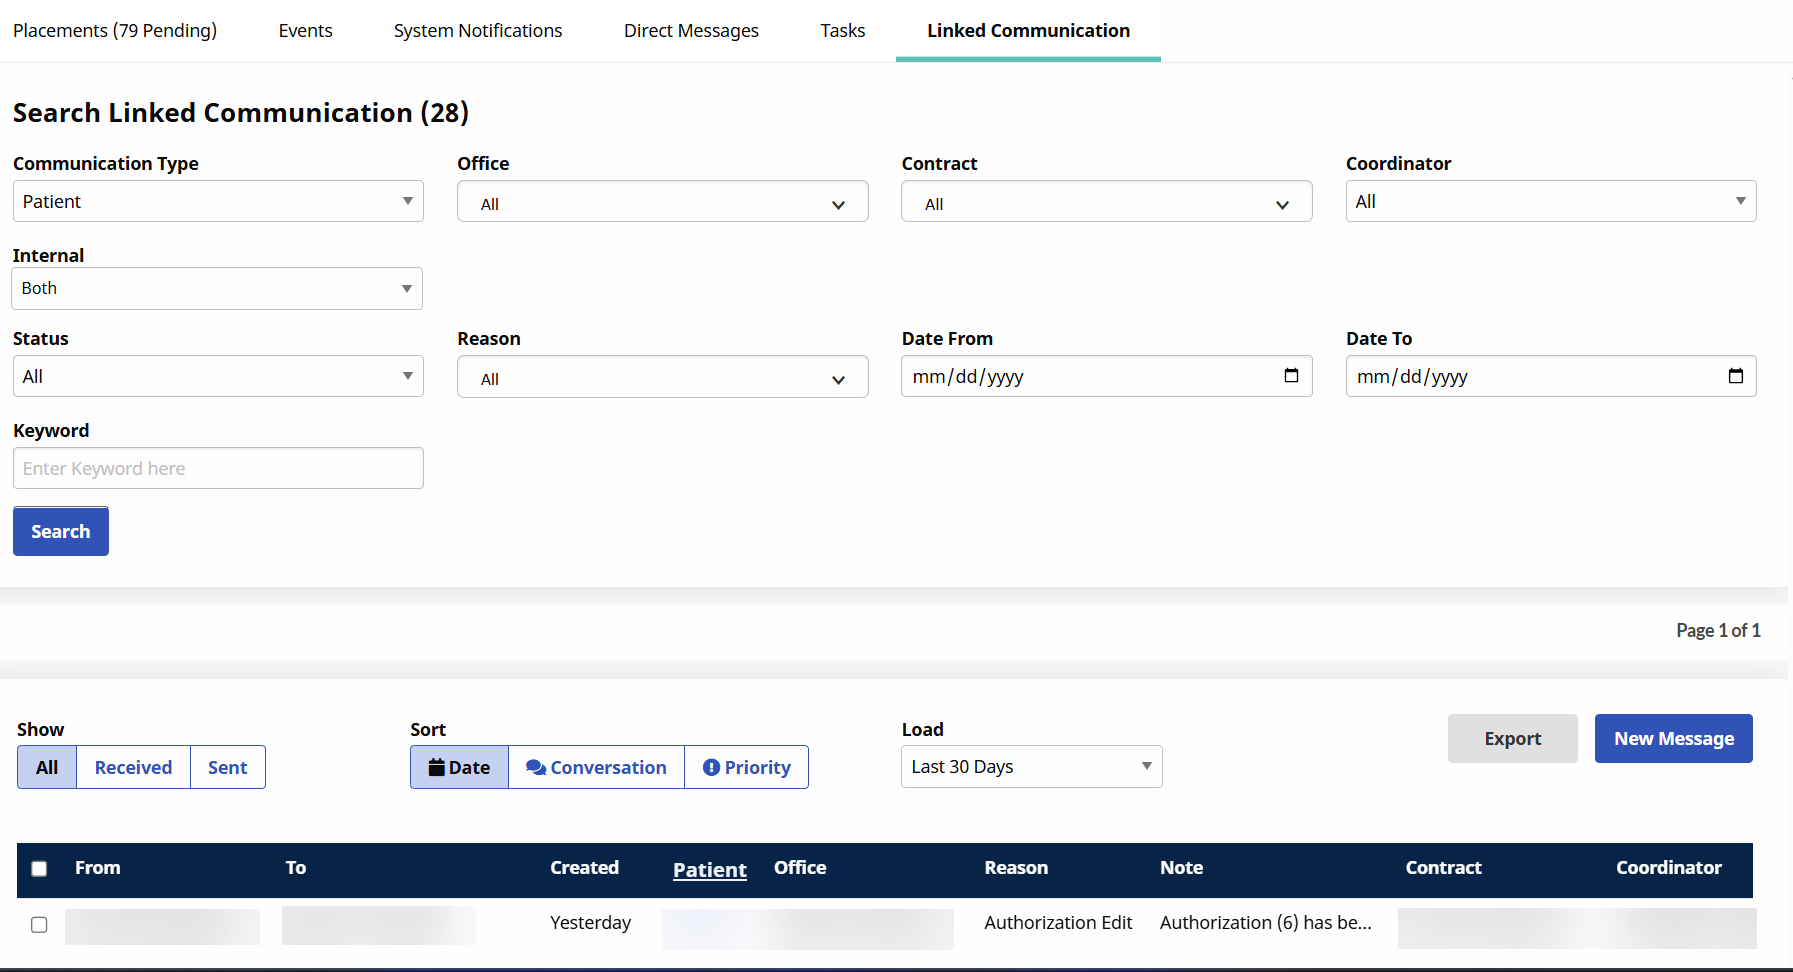Open the Date From calendar picker icon
The width and height of the screenshot is (1793, 972).
click(1291, 376)
